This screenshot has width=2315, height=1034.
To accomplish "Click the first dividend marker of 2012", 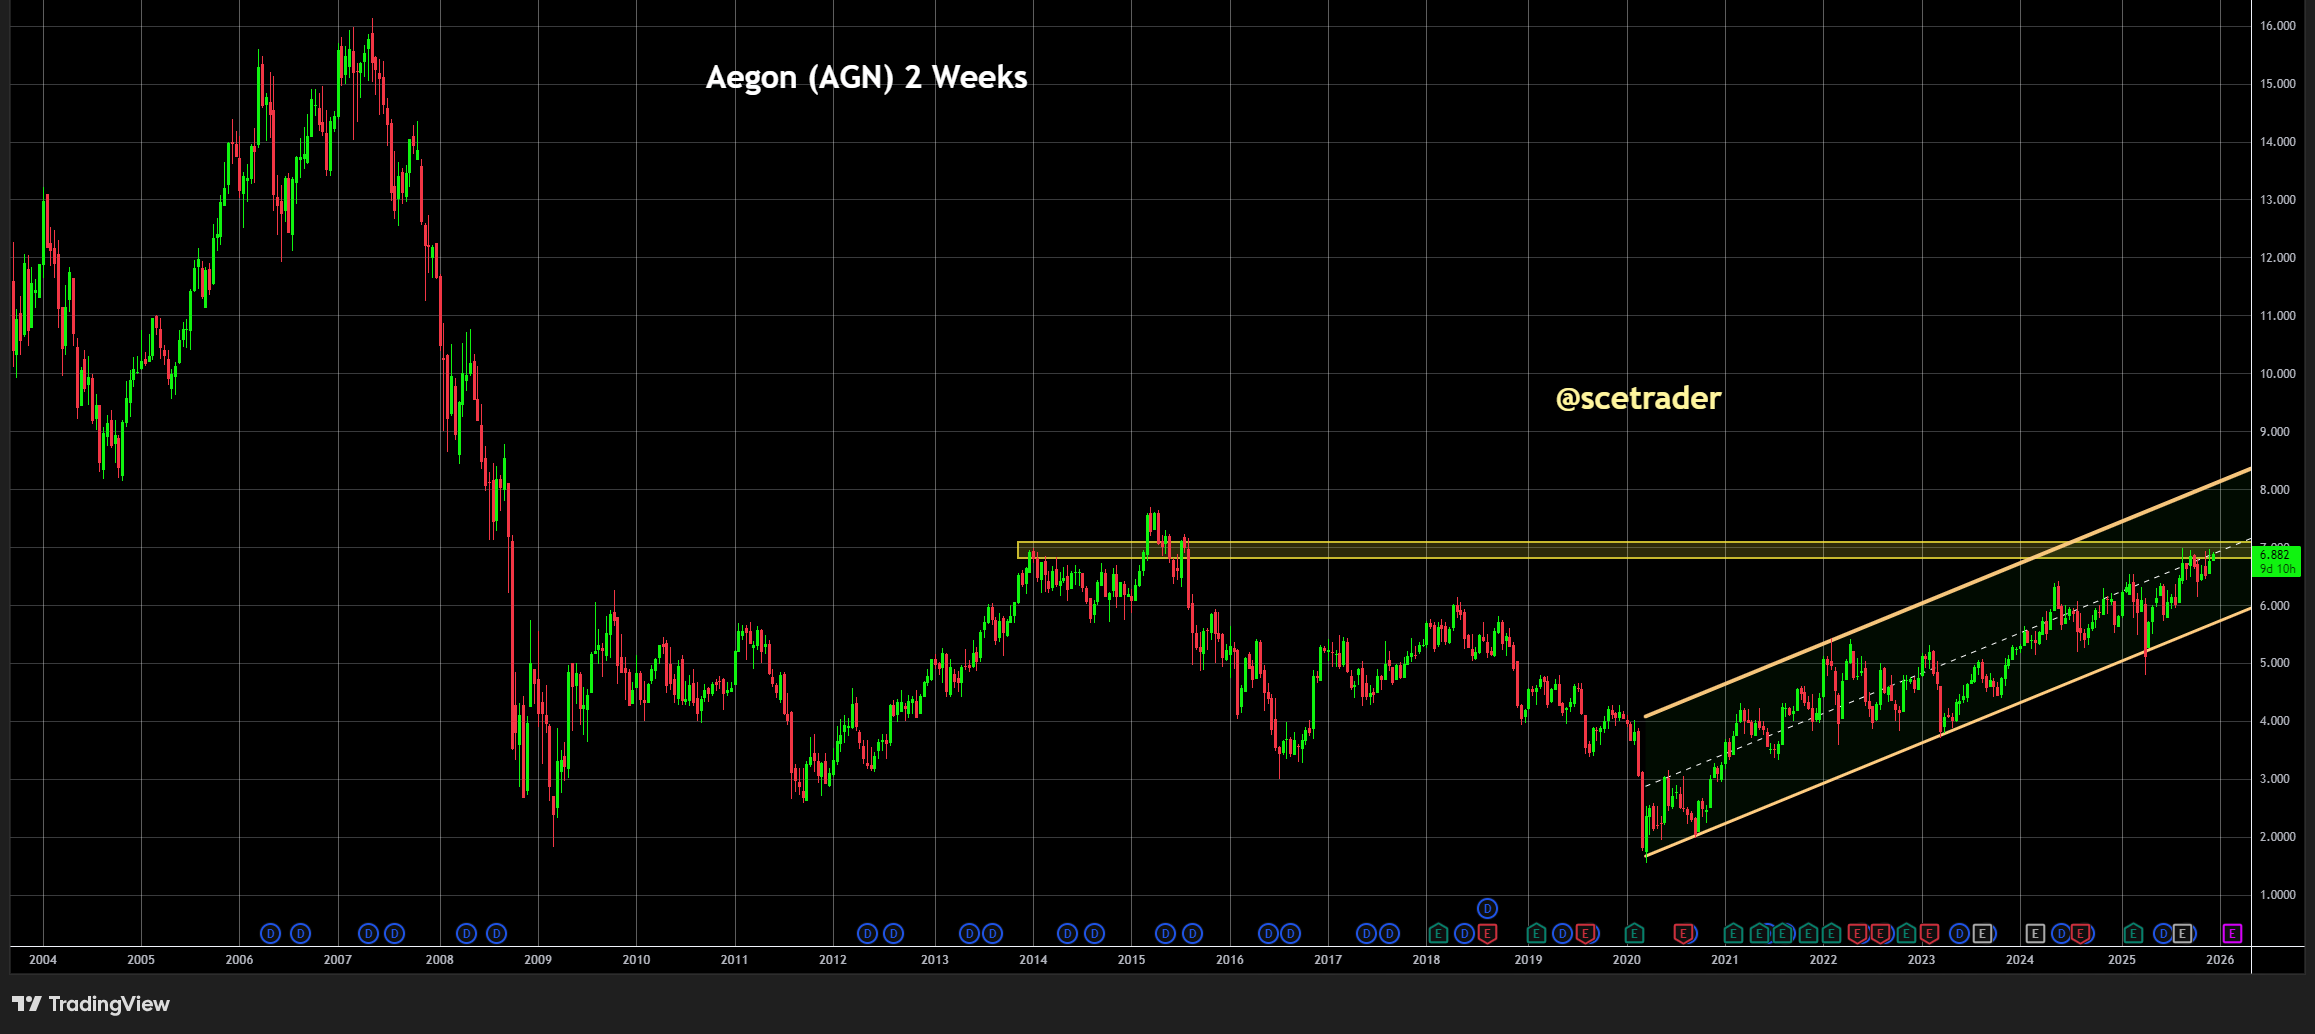I will point(867,933).
